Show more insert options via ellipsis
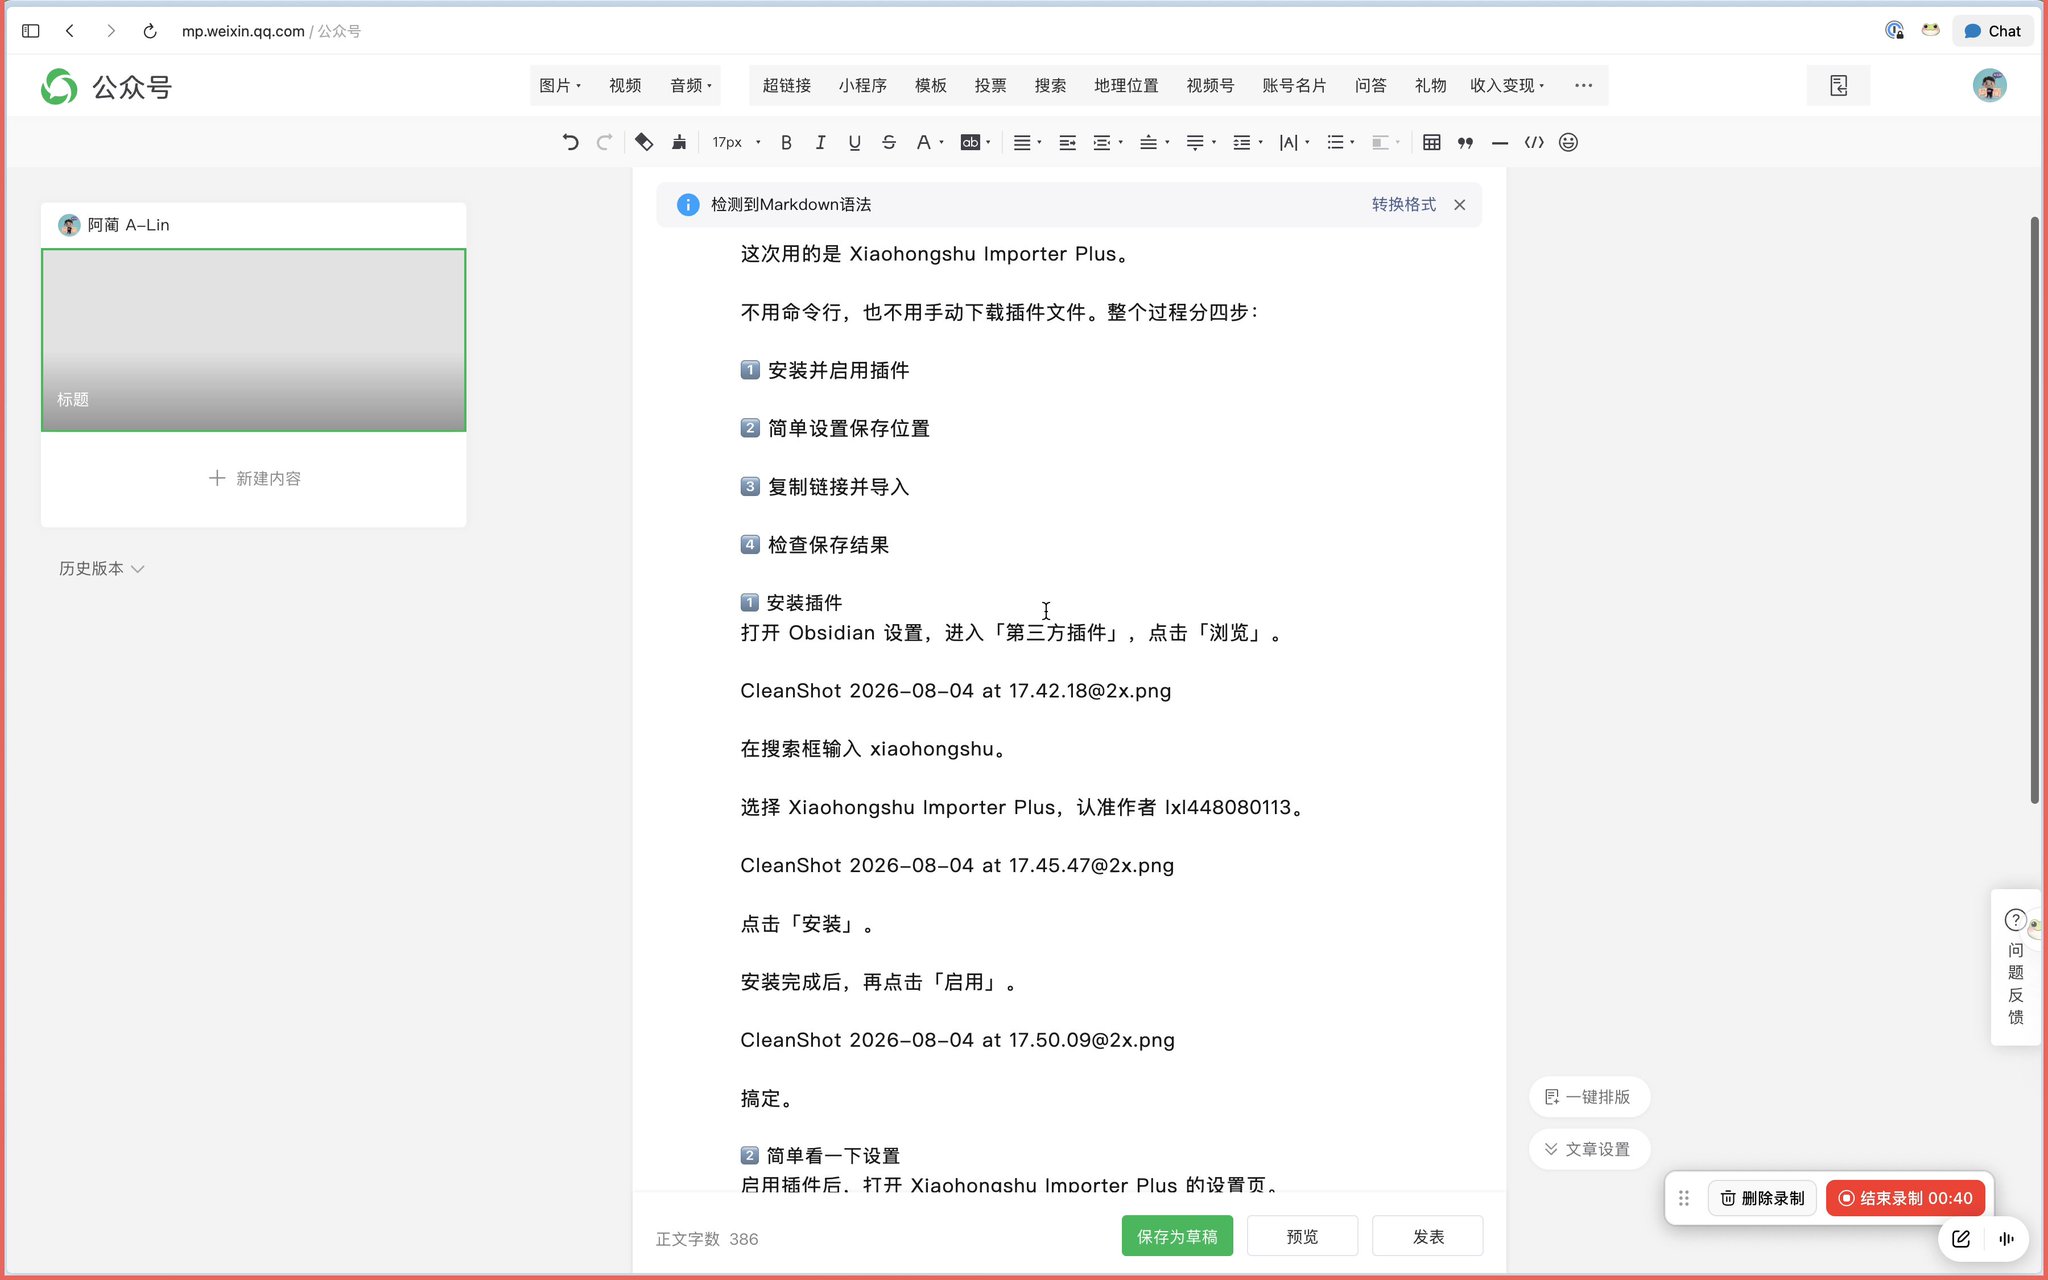Screen dimensions: 2048x1280 (x=1583, y=85)
